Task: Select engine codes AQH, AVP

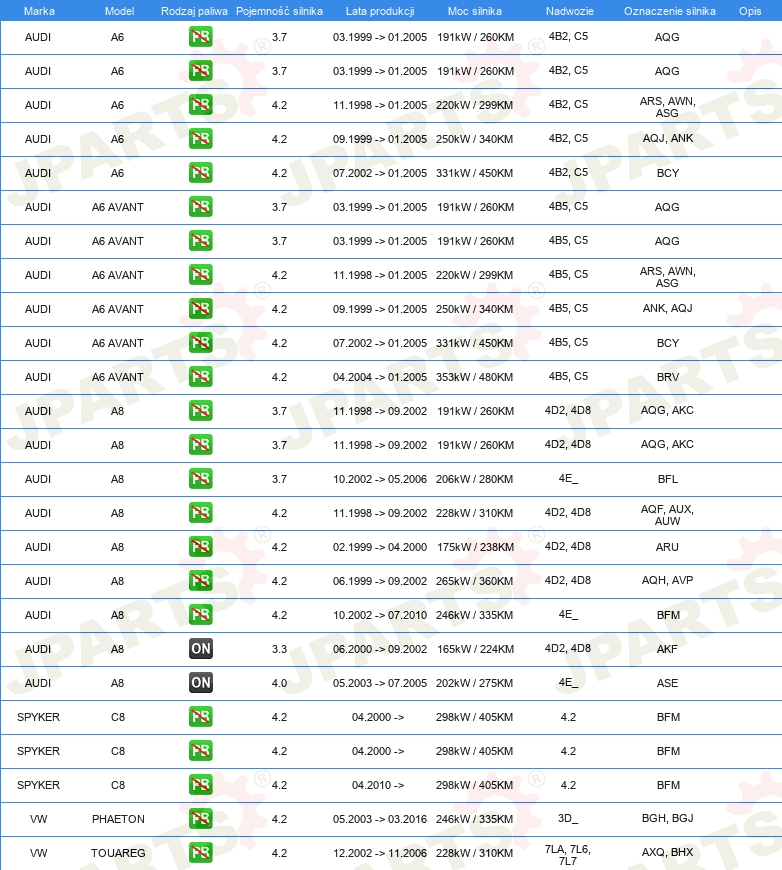Action: tap(667, 580)
